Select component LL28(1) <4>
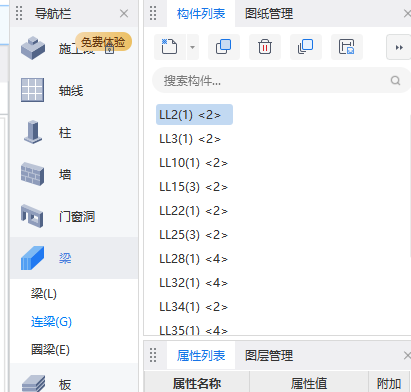The image size is (411, 392). tap(193, 259)
